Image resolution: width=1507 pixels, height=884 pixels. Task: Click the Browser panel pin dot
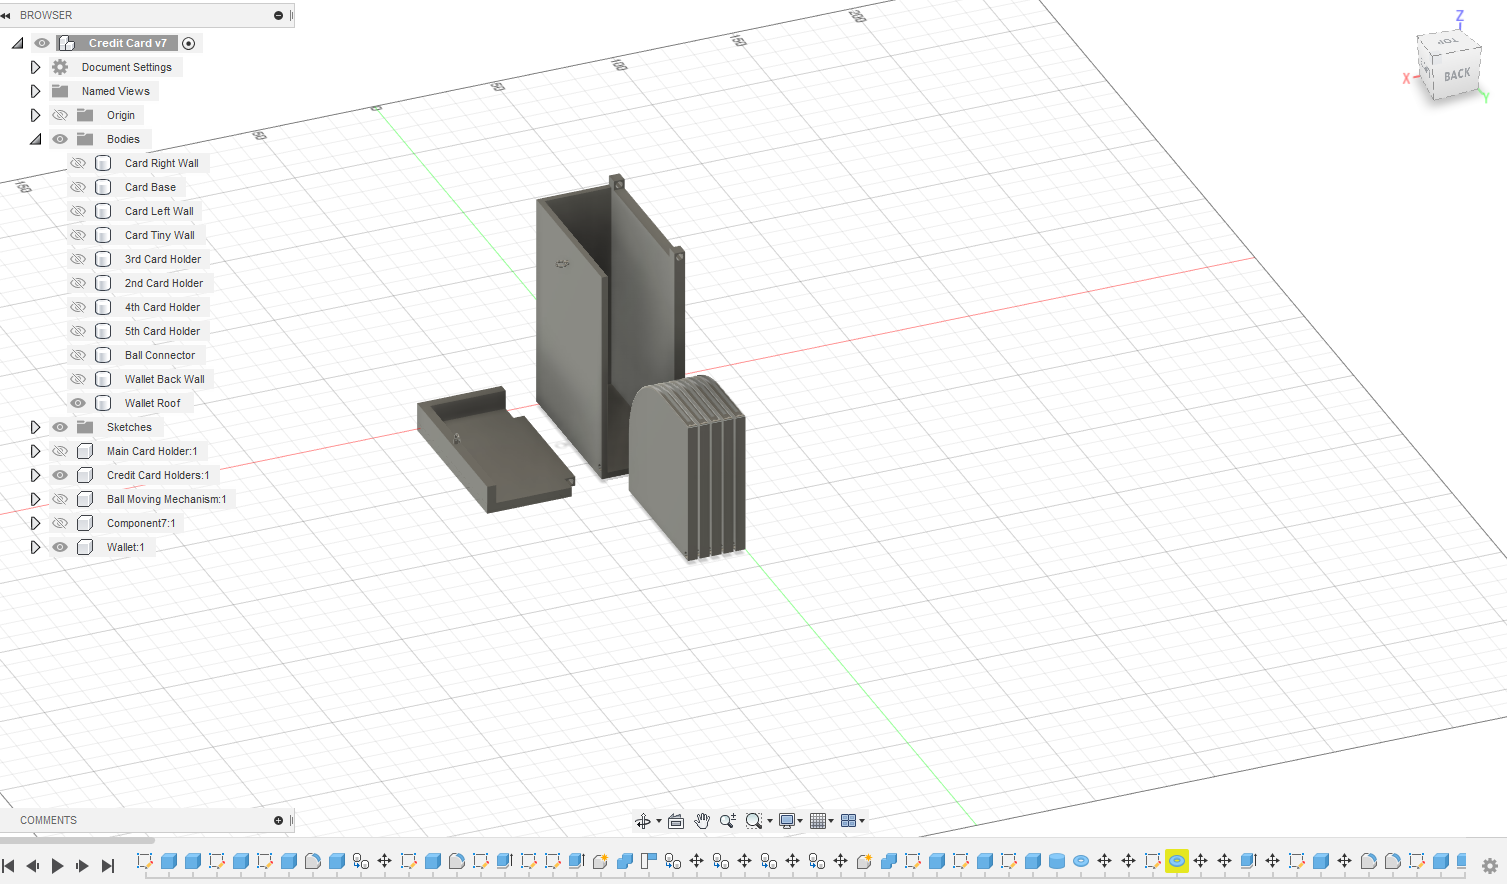coord(278,15)
